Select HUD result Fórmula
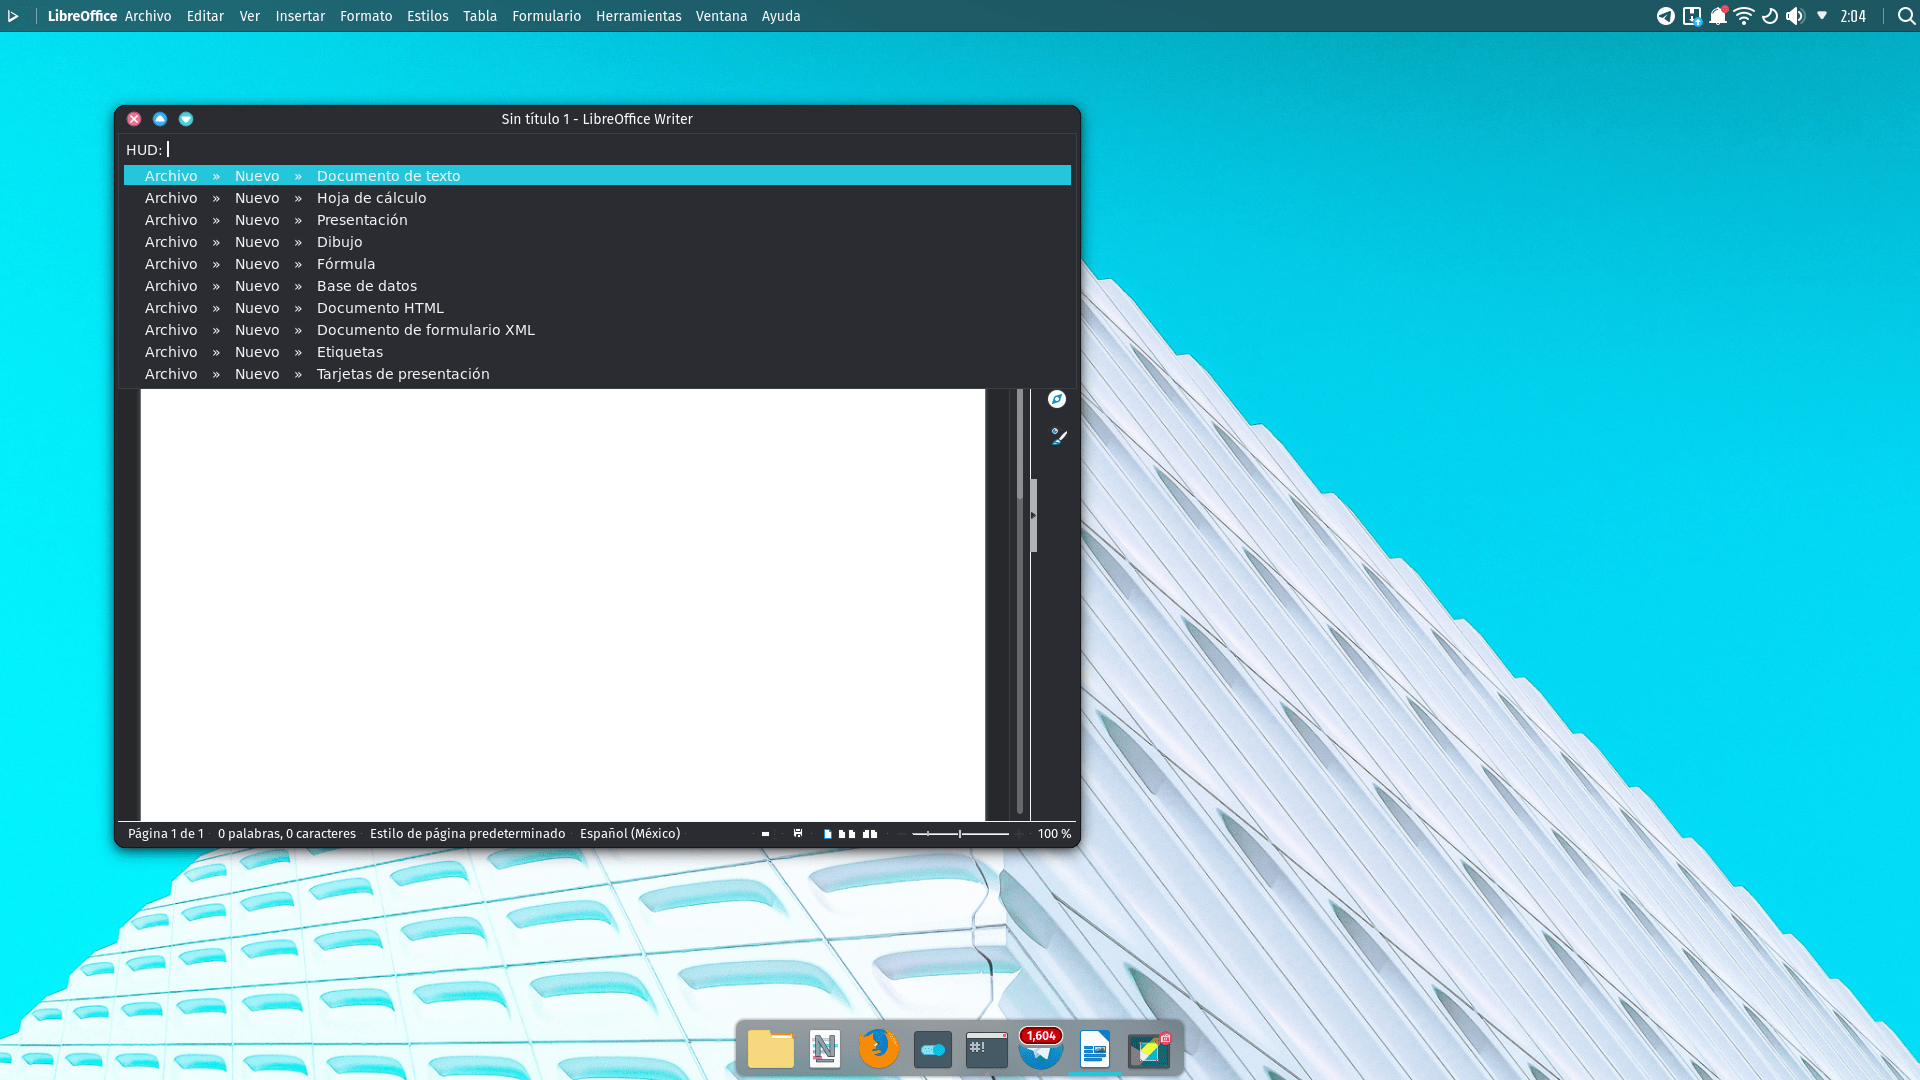 (597, 264)
